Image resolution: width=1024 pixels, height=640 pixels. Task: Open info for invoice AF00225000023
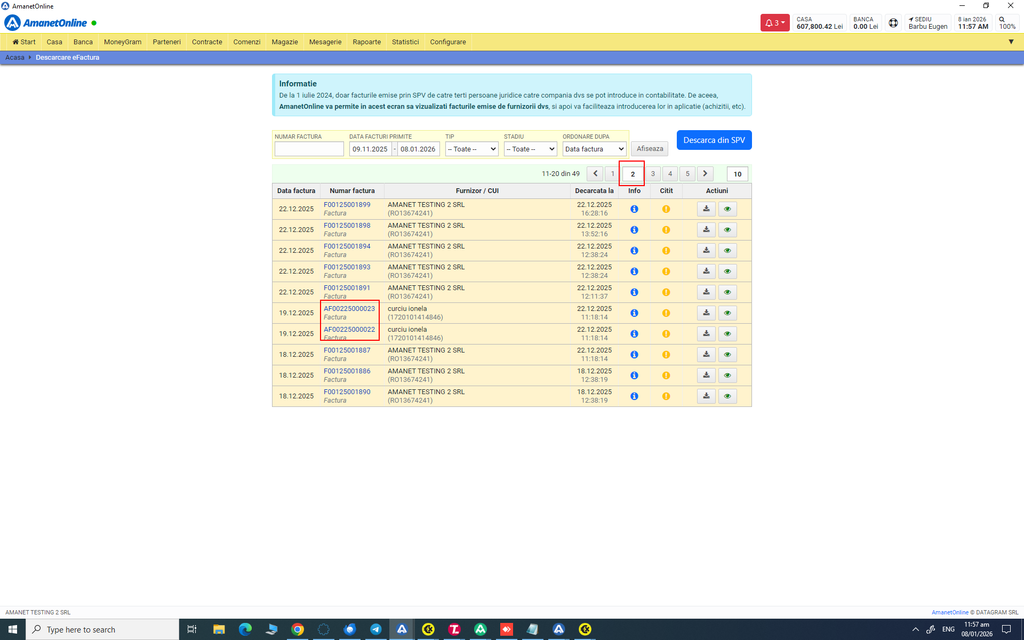pyautogui.click(x=634, y=313)
